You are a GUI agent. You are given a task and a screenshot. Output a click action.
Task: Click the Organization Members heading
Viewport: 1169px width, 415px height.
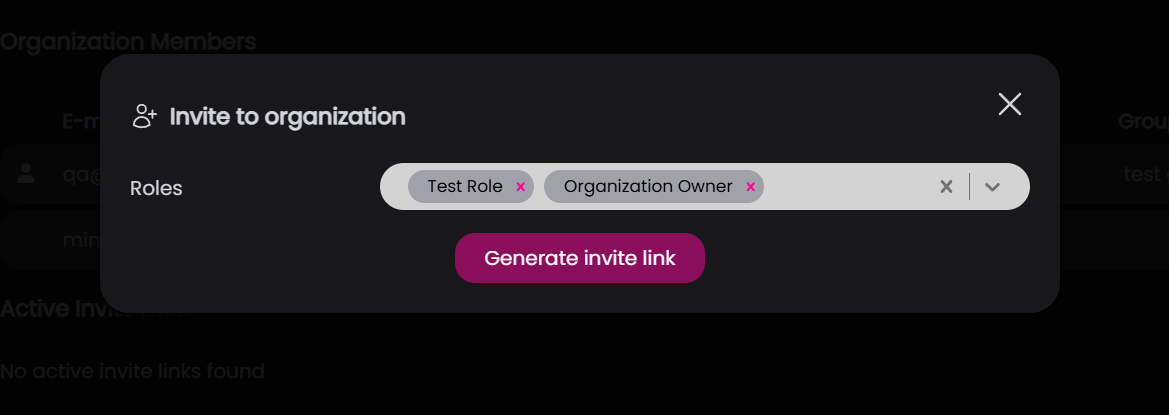[x=128, y=42]
